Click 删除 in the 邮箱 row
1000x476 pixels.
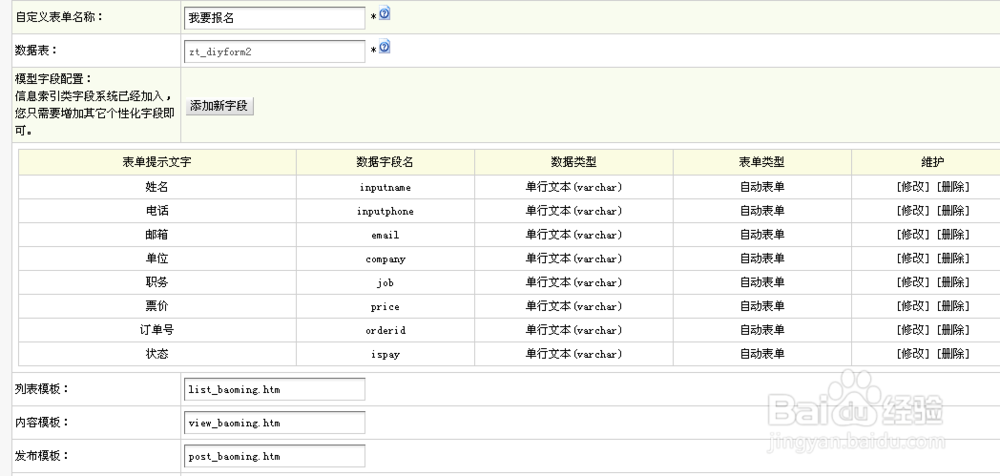pos(953,235)
